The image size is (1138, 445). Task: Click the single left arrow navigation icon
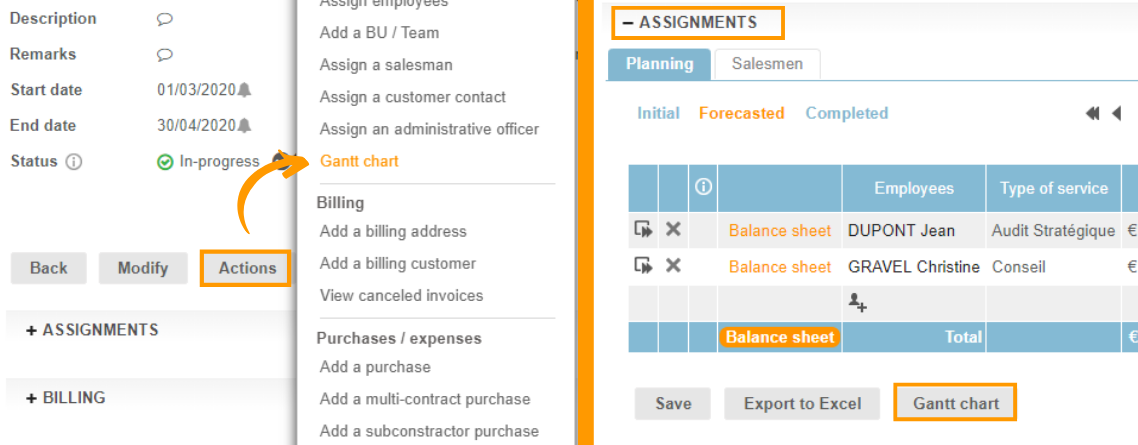pos(1116,114)
